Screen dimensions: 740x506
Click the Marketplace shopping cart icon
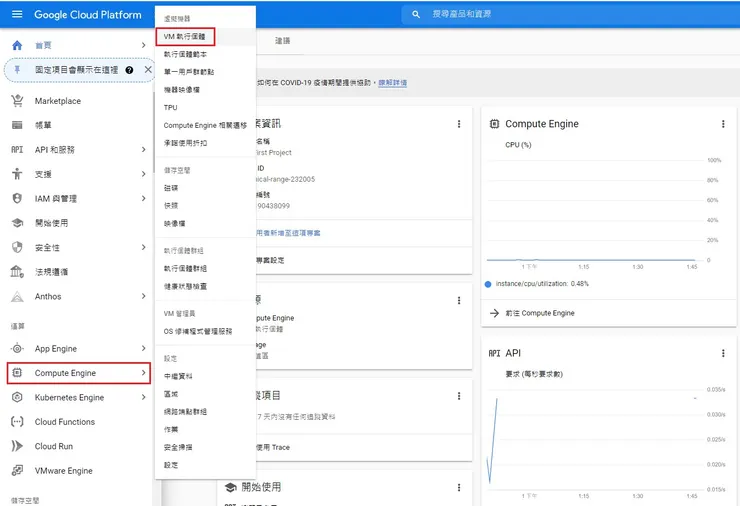tap(17, 101)
